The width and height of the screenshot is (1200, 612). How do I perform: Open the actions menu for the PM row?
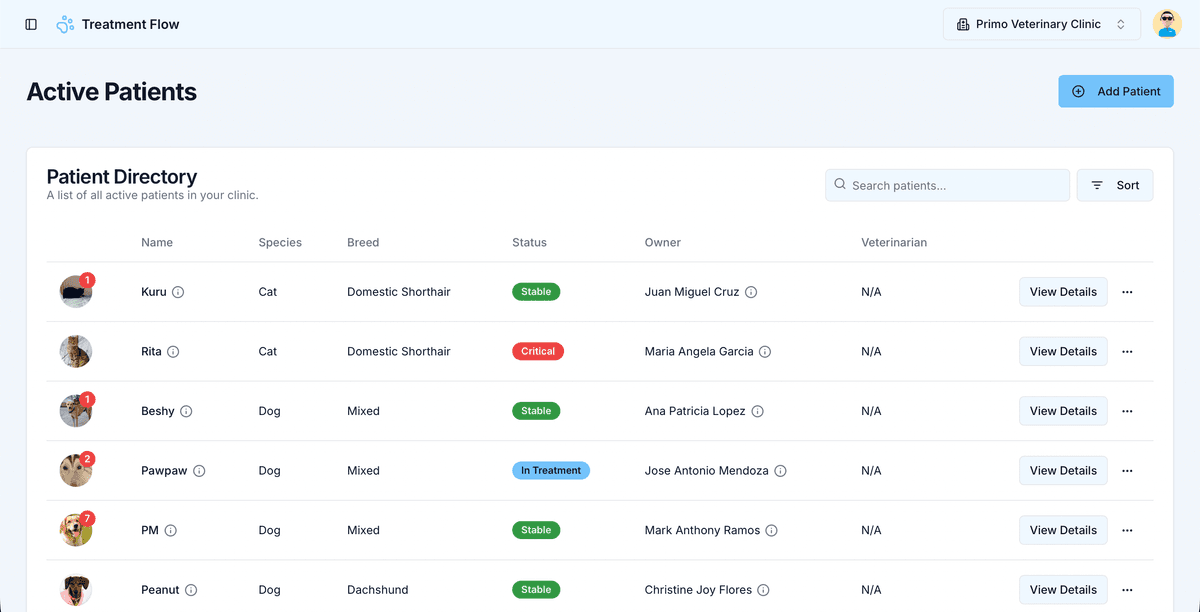click(x=1127, y=530)
